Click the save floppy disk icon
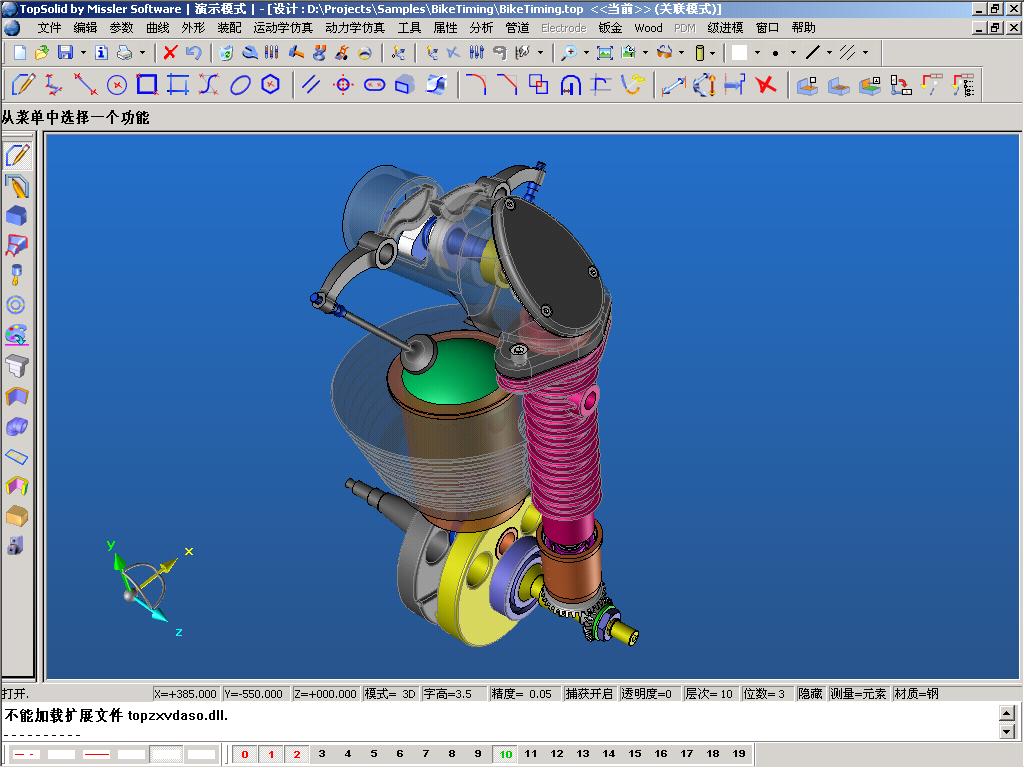Viewport: 1024px width, 768px height. point(65,53)
